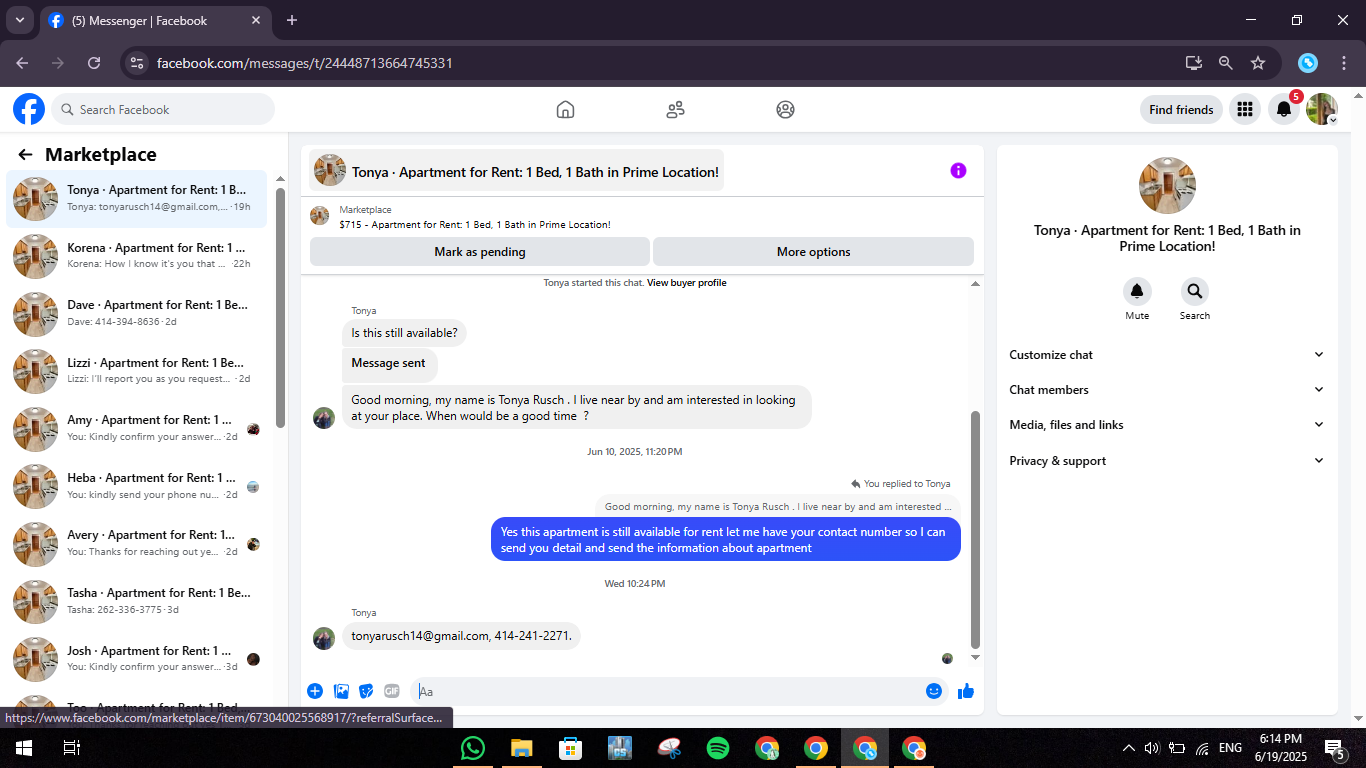Expand Chat members section

pos(1167,390)
